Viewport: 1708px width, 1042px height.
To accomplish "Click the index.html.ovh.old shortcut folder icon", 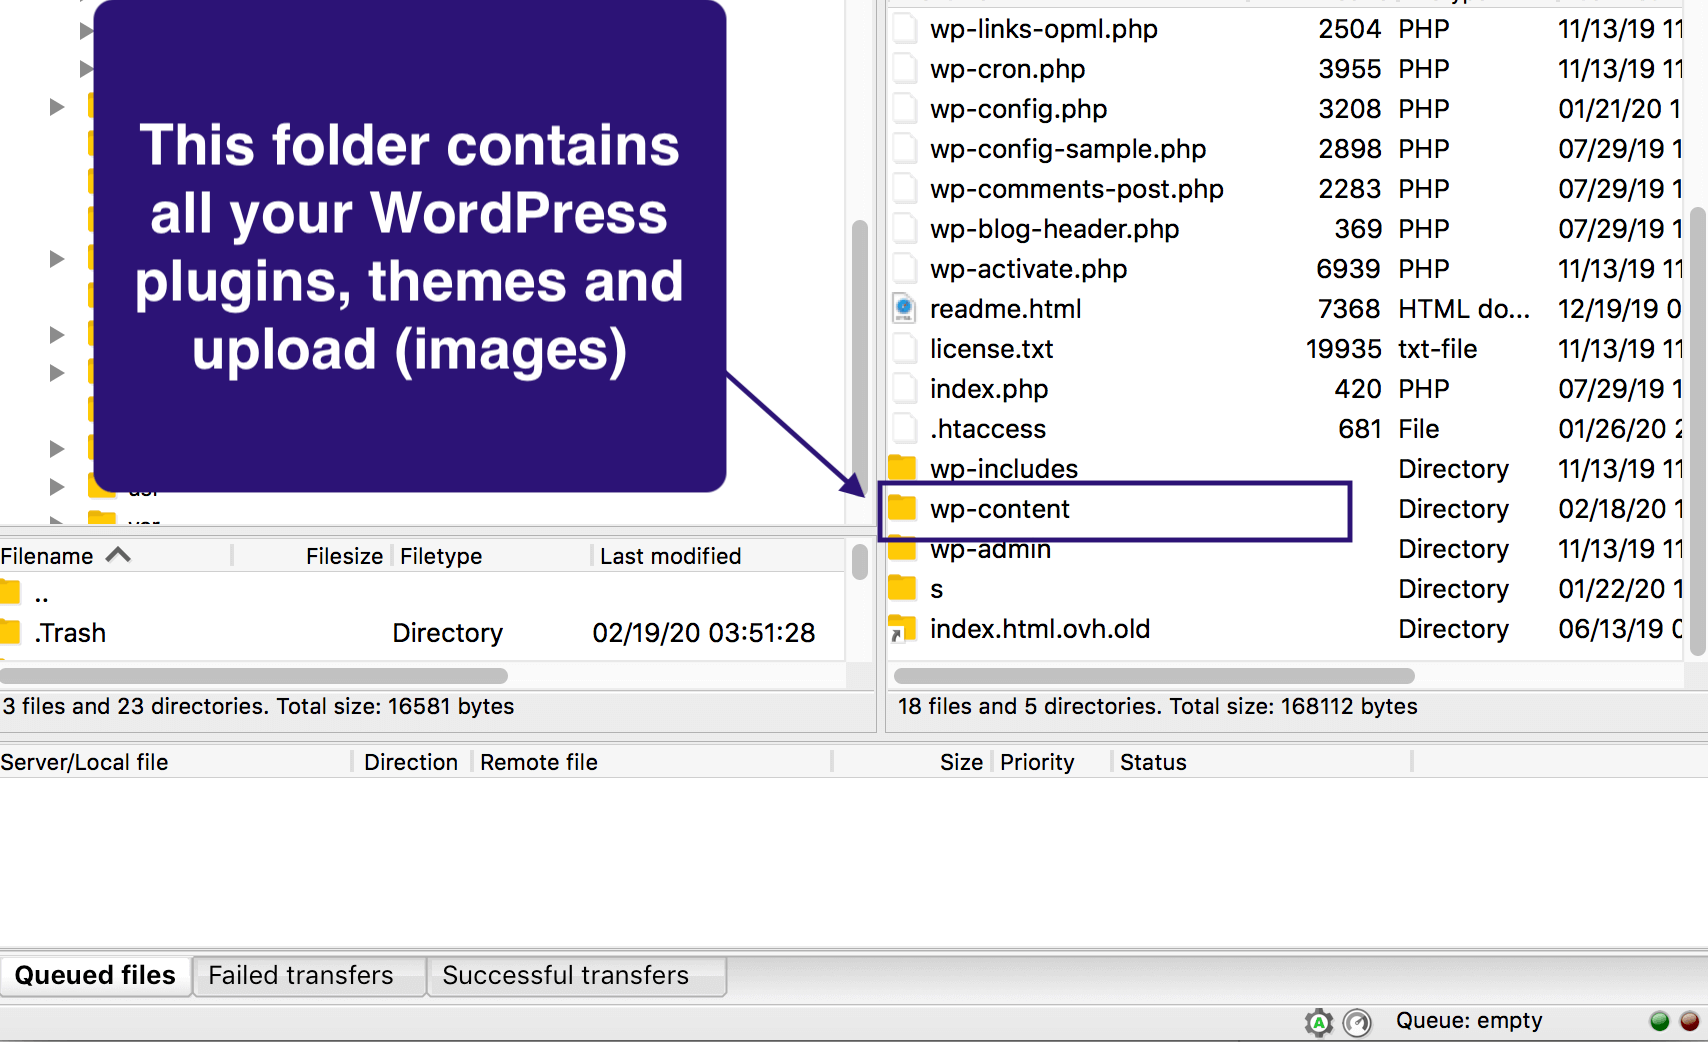I will tap(903, 628).
